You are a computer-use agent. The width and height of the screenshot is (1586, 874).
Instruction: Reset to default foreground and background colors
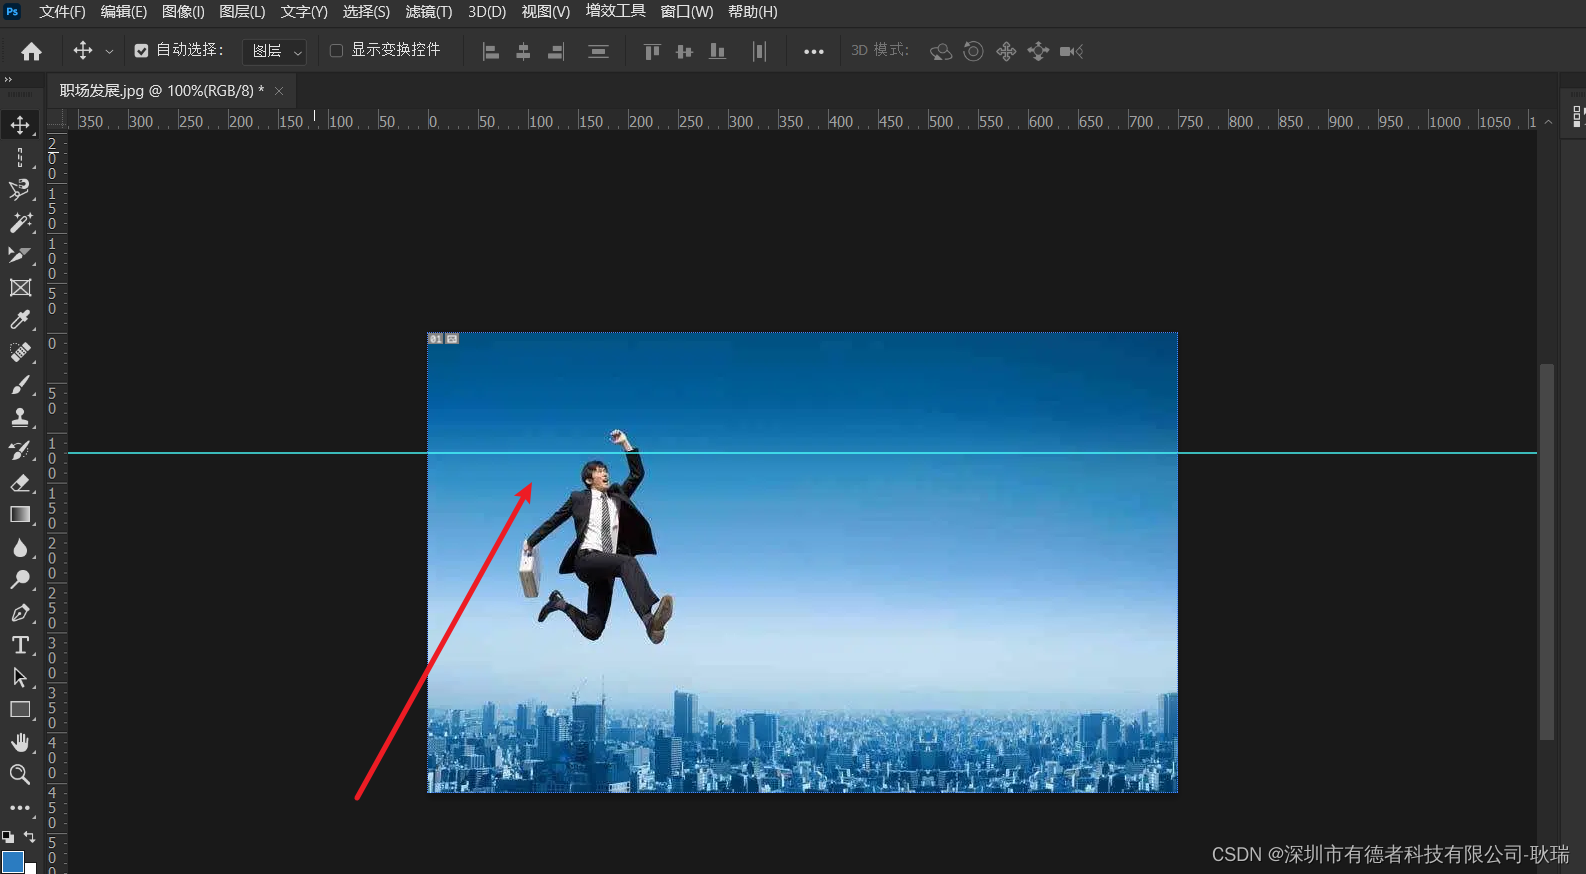tap(8, 836)
